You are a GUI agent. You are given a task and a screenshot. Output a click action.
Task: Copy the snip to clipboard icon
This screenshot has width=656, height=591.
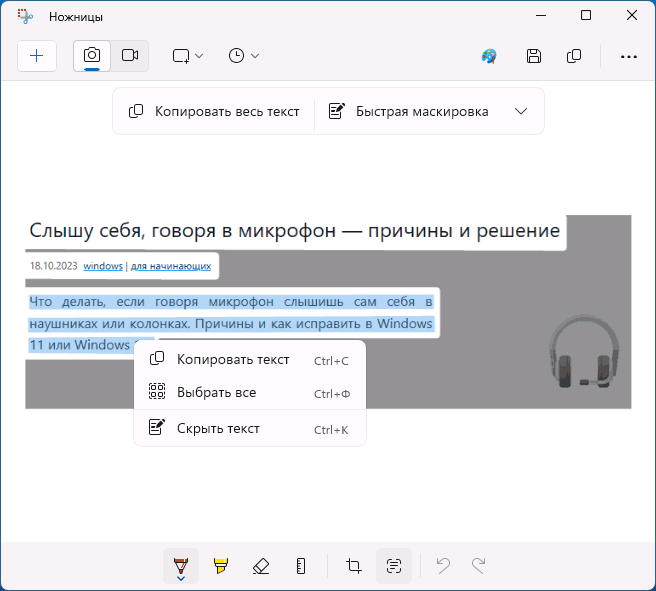574,56
